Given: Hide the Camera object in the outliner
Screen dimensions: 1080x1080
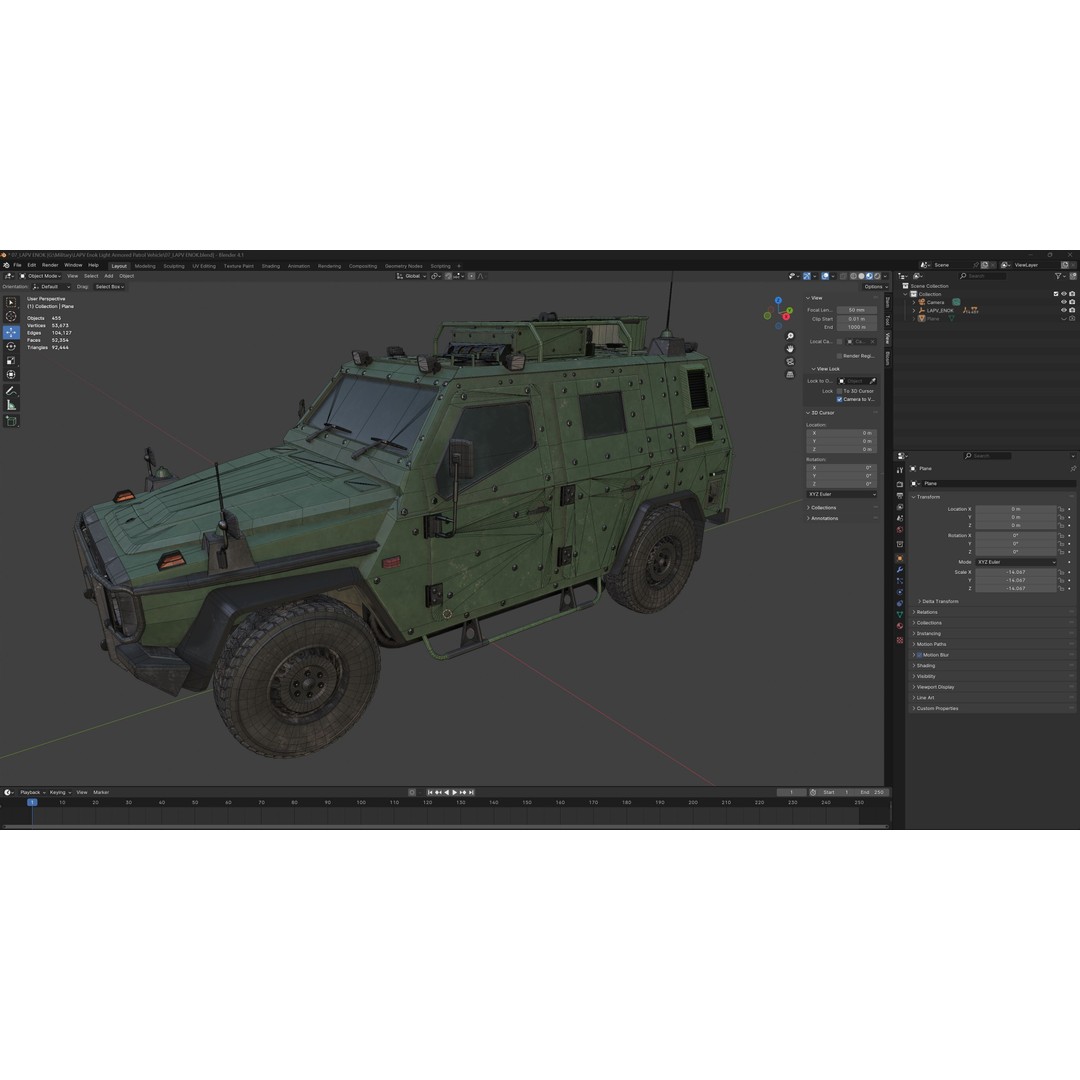Looking at the screenshot, I should point(1062,301).
